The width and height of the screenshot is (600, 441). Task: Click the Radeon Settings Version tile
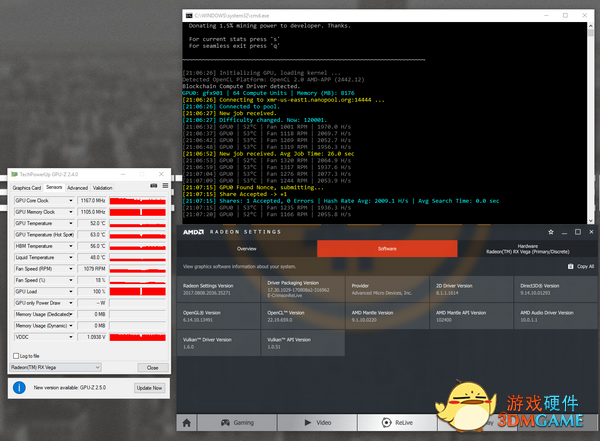(x=218, y=289)
